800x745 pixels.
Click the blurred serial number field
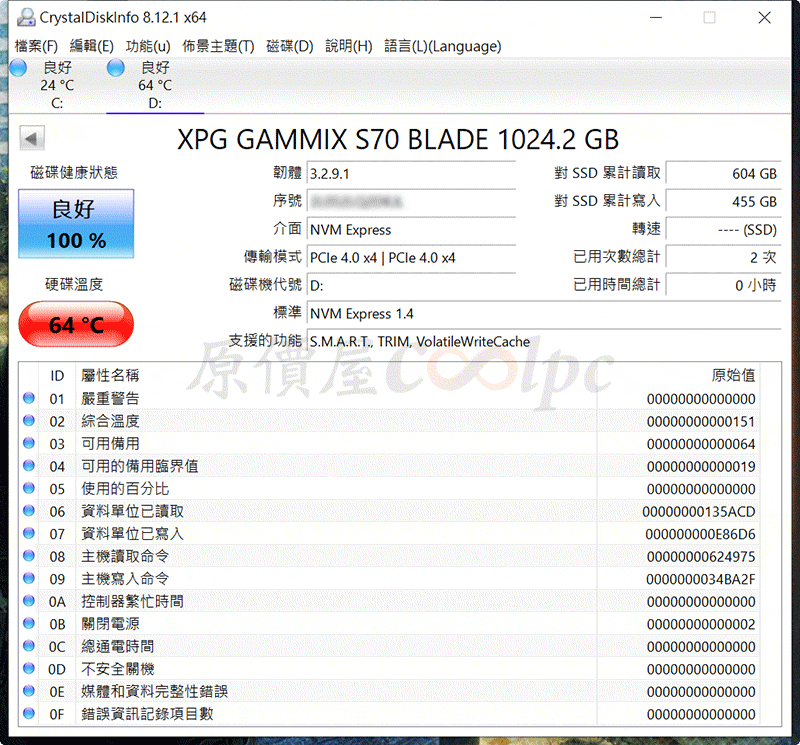point(411,201)
